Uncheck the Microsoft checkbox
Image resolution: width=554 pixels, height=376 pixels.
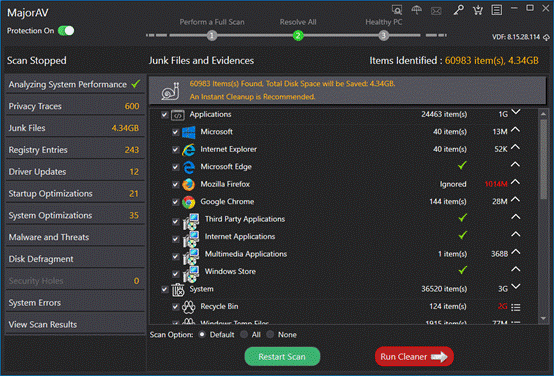175,132
